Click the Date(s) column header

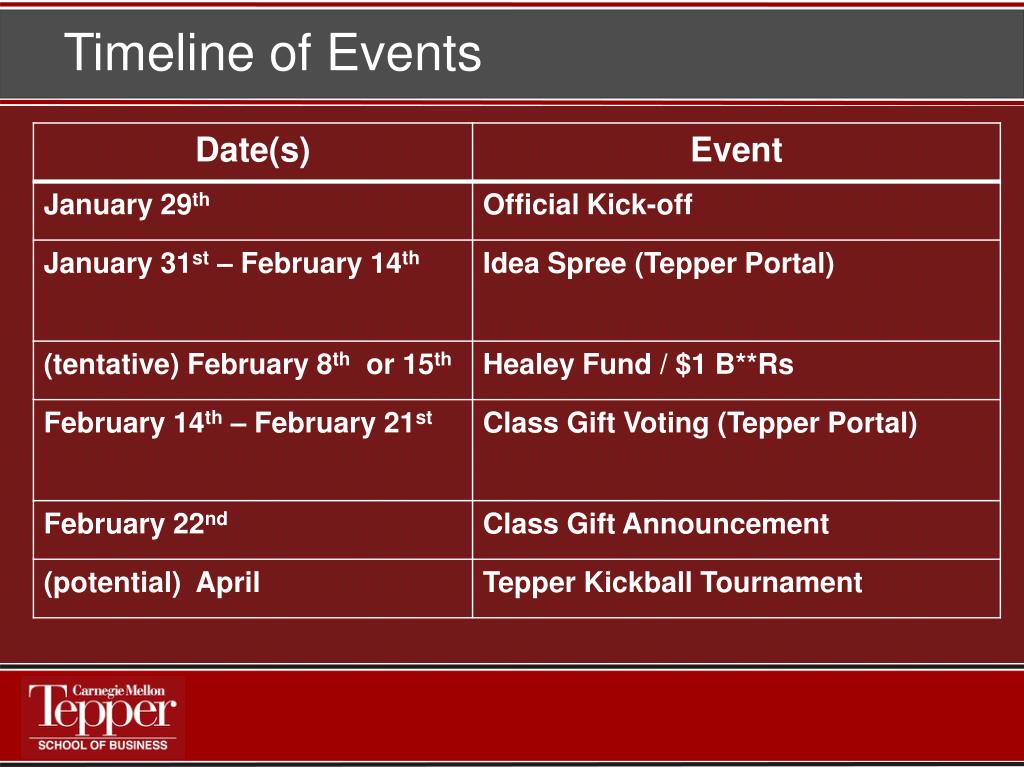click(x=253, y=151)
